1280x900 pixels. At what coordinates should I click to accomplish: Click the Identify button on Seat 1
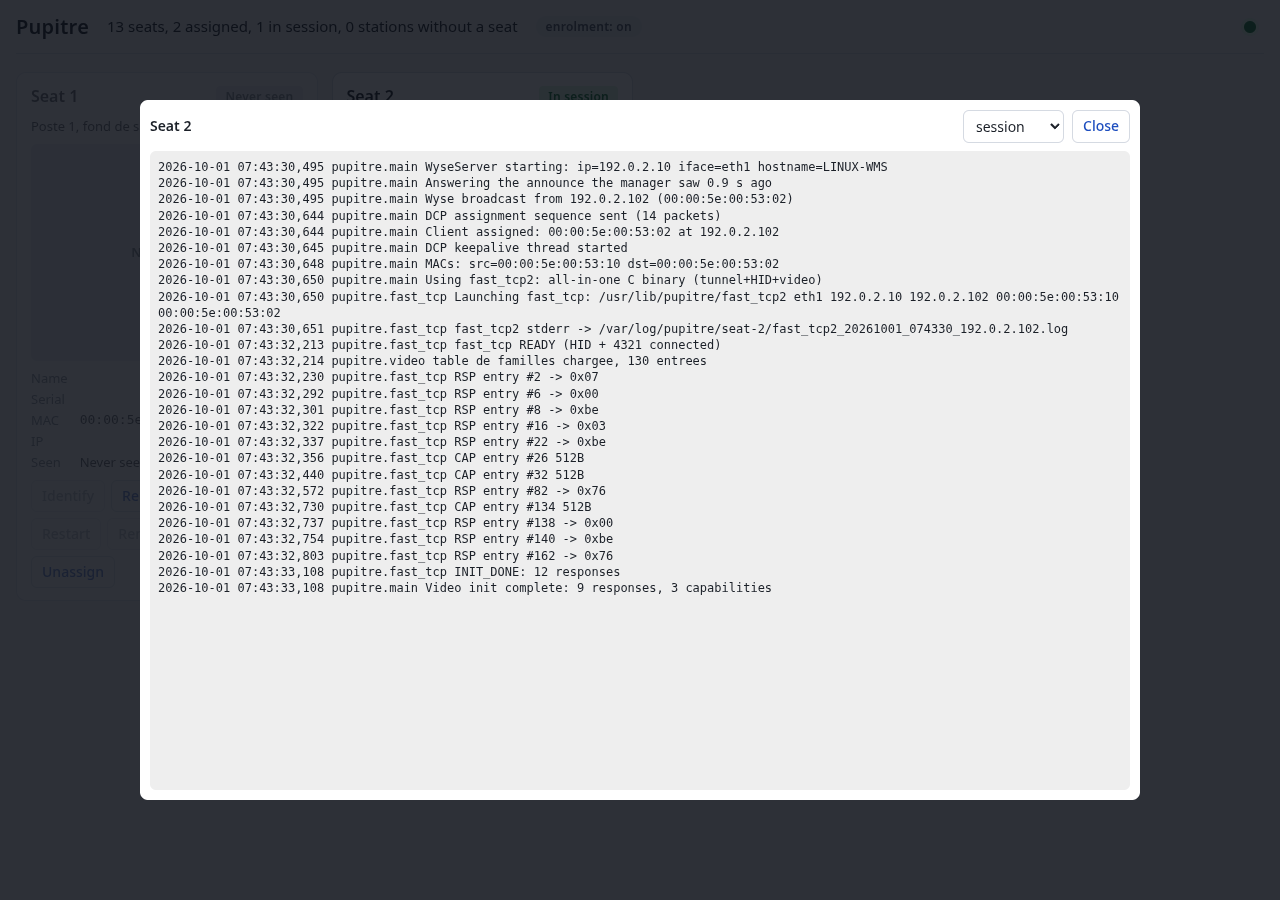pos(68,496)
